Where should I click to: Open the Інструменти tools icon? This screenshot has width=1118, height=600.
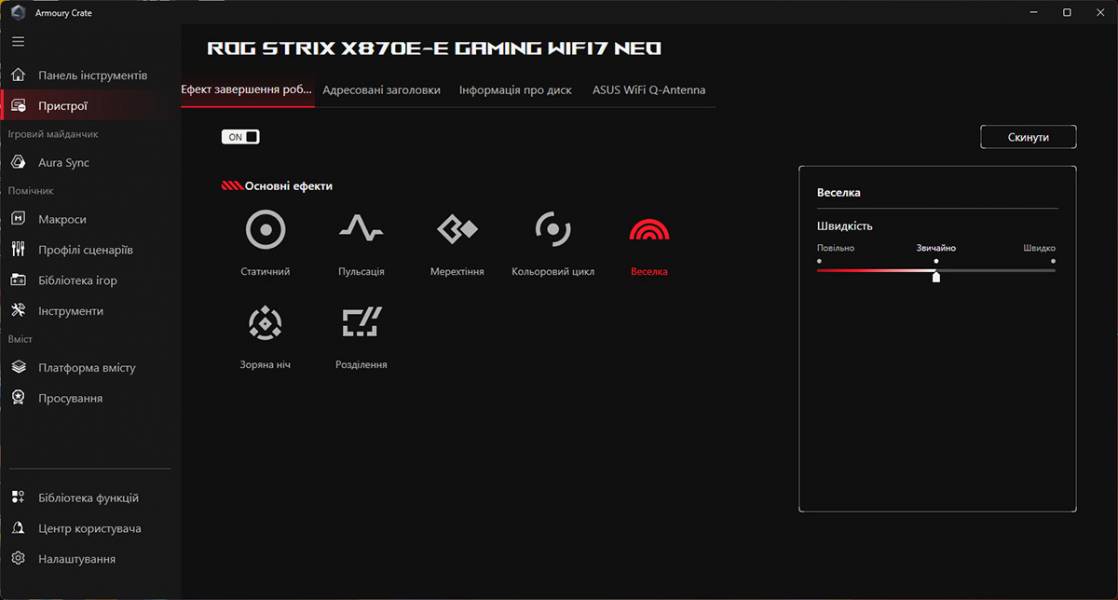[x=19, y=311]
